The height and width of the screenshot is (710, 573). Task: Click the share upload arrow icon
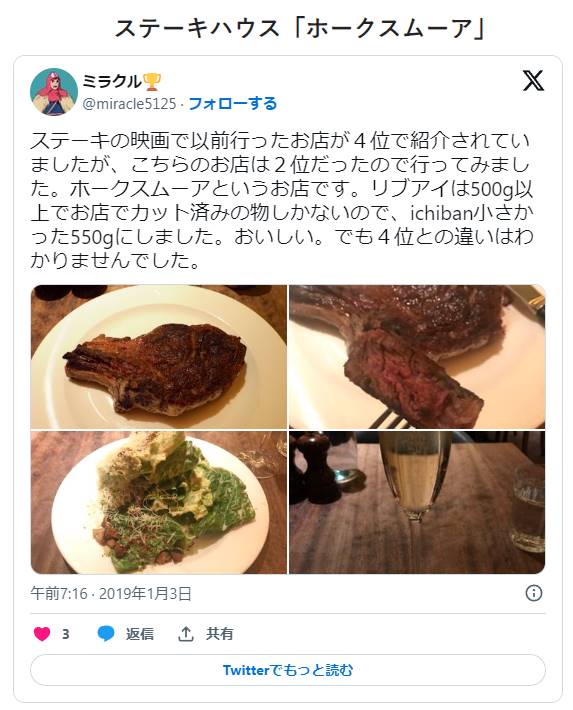click(x=186, y=633)
